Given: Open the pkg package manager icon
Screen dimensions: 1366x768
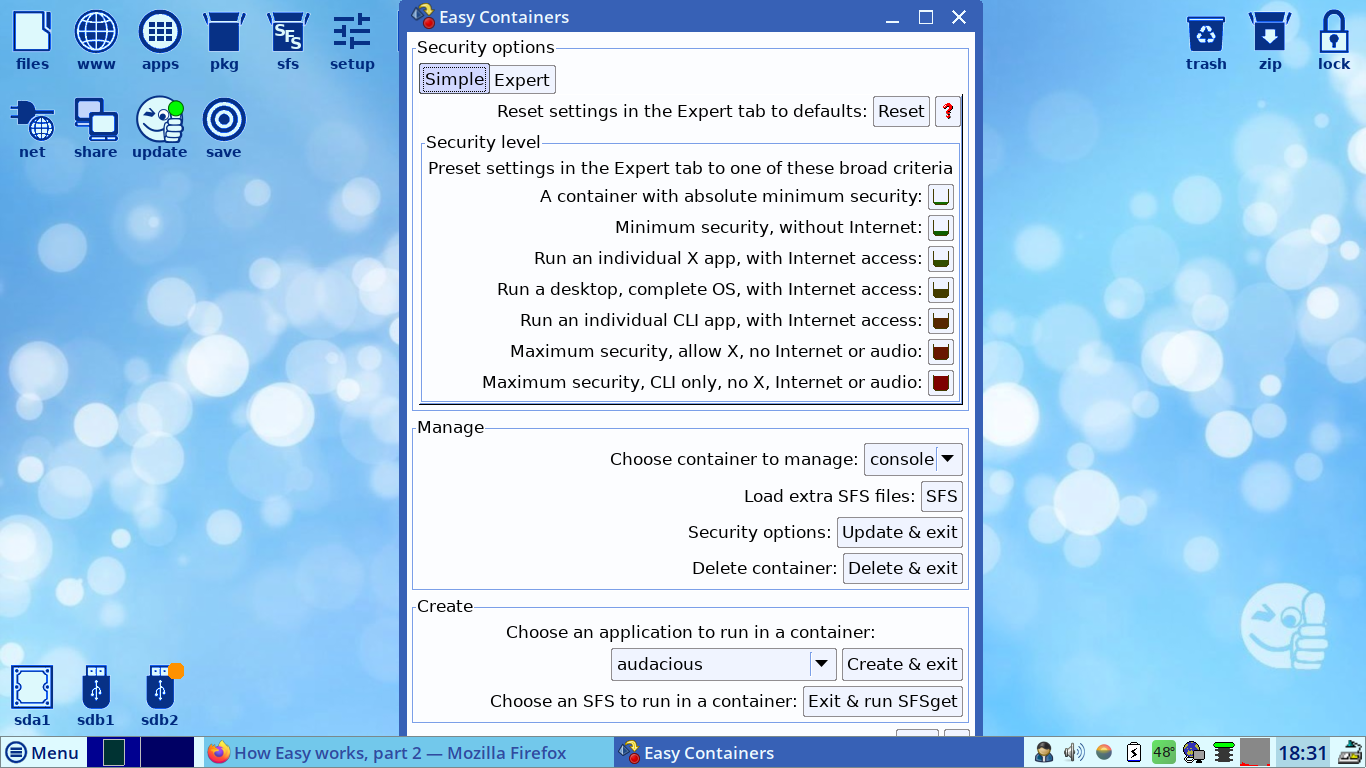Looking at the screenshot, I should 224,40.
